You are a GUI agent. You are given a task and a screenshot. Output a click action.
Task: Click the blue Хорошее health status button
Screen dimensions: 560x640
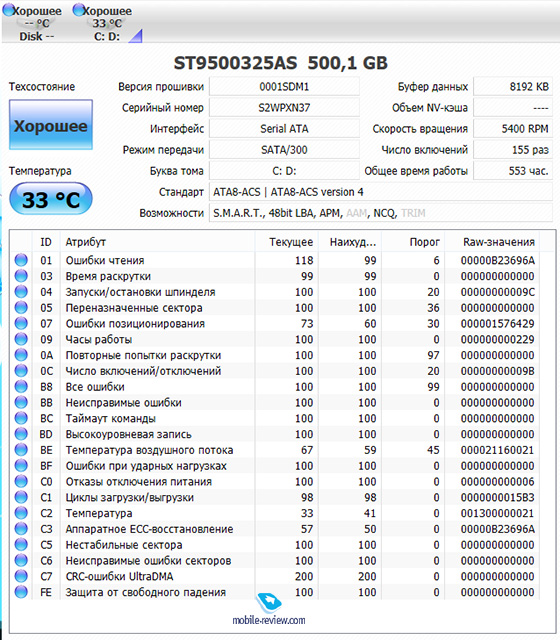[x=51, y=125]
